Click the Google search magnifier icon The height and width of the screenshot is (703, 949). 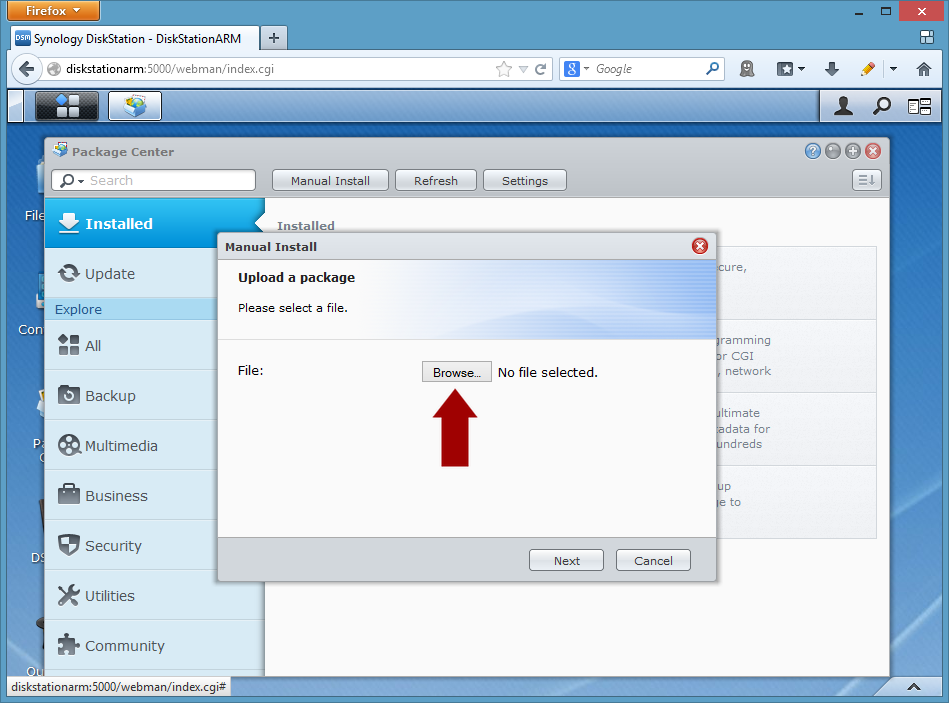coord(712,68)
